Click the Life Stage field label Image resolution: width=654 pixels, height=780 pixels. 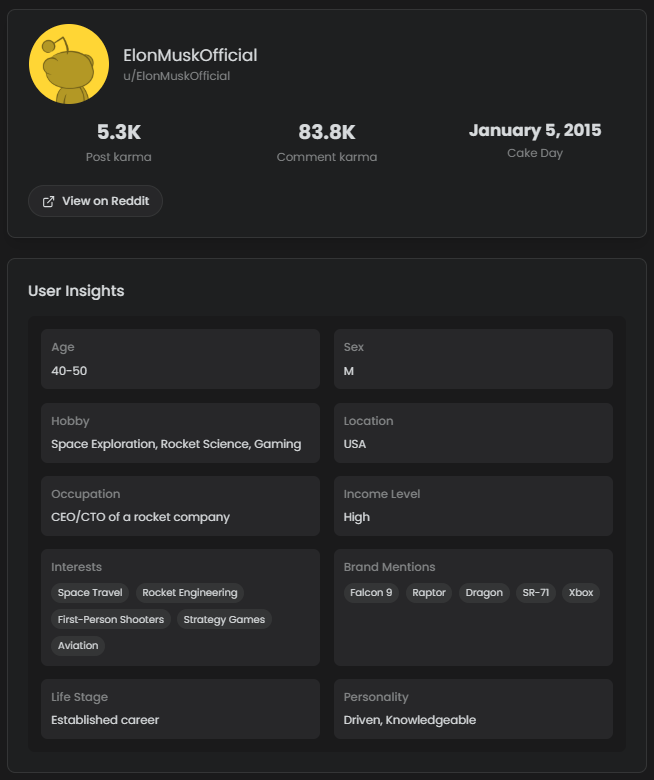(80, 697)
